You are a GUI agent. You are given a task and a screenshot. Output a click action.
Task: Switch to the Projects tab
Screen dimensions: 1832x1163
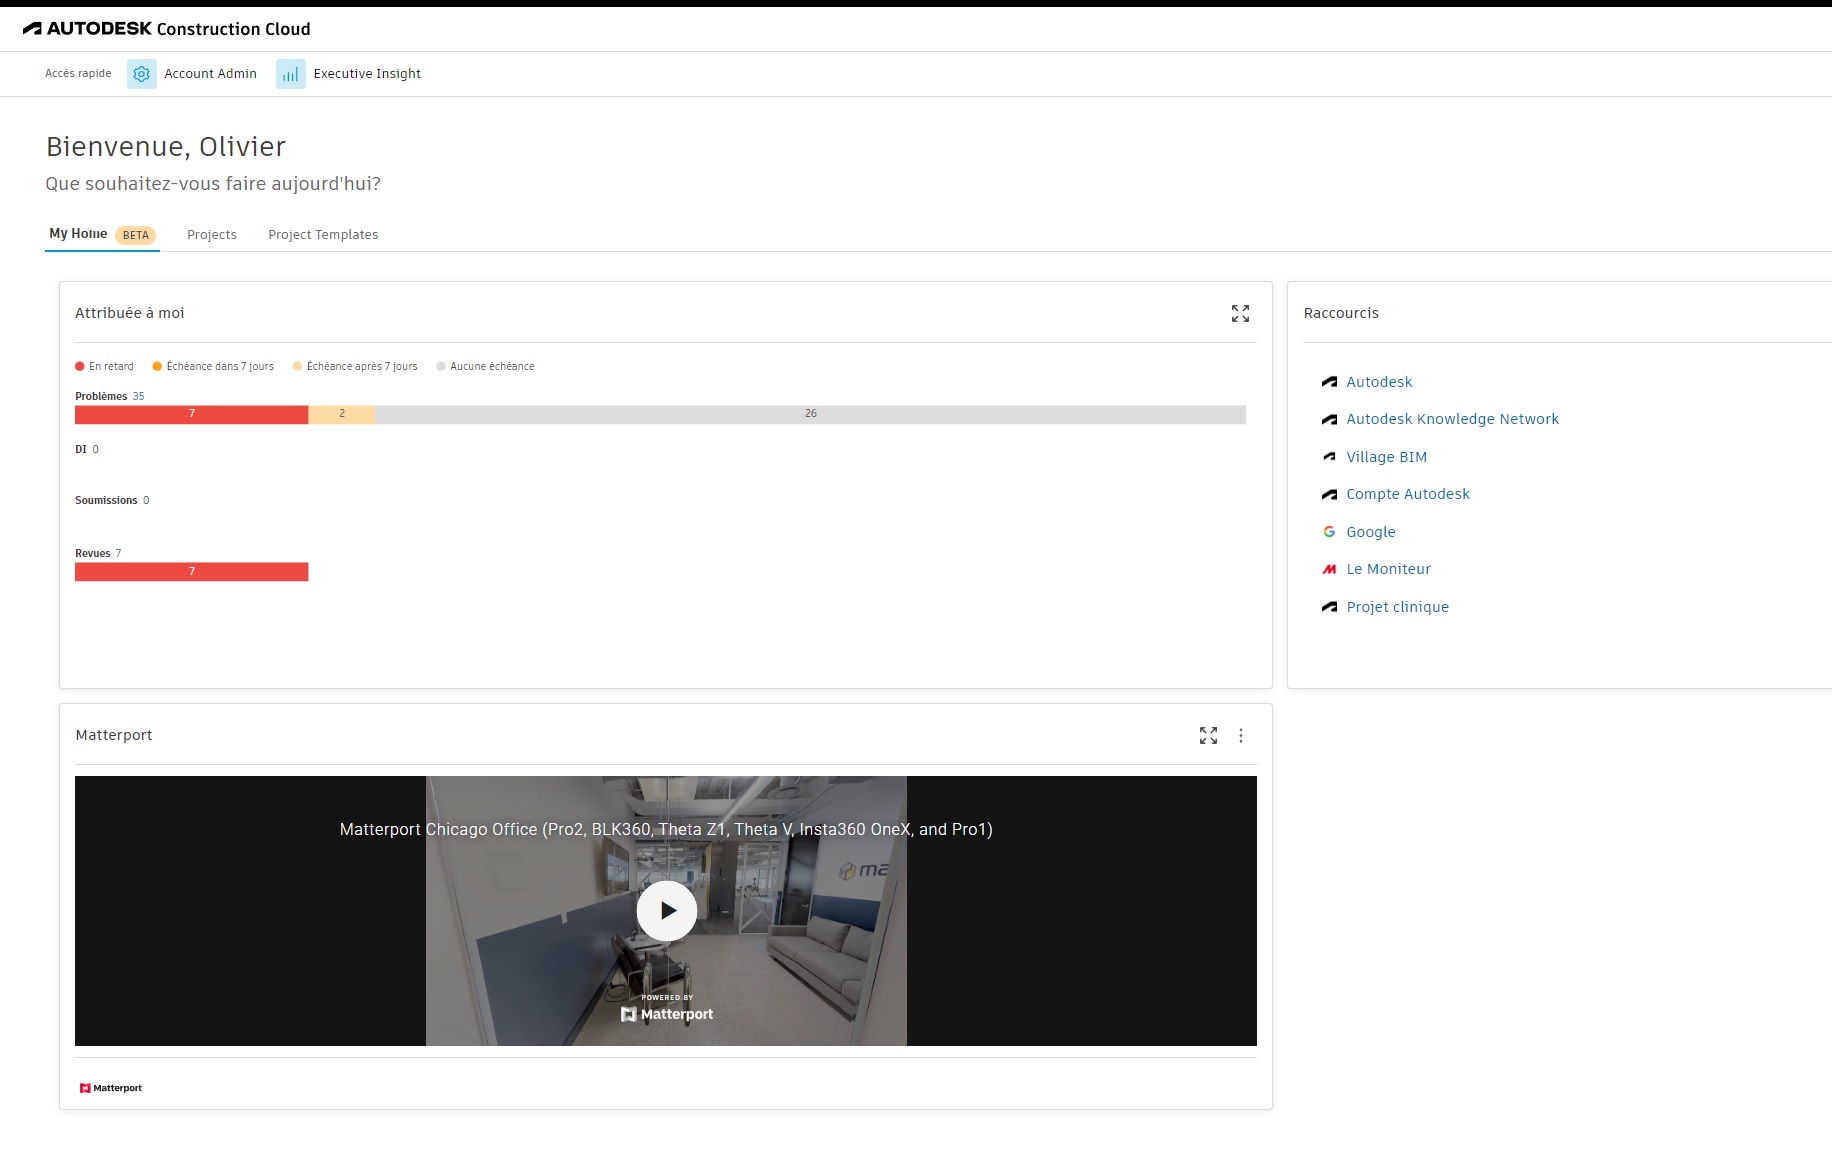211,234
